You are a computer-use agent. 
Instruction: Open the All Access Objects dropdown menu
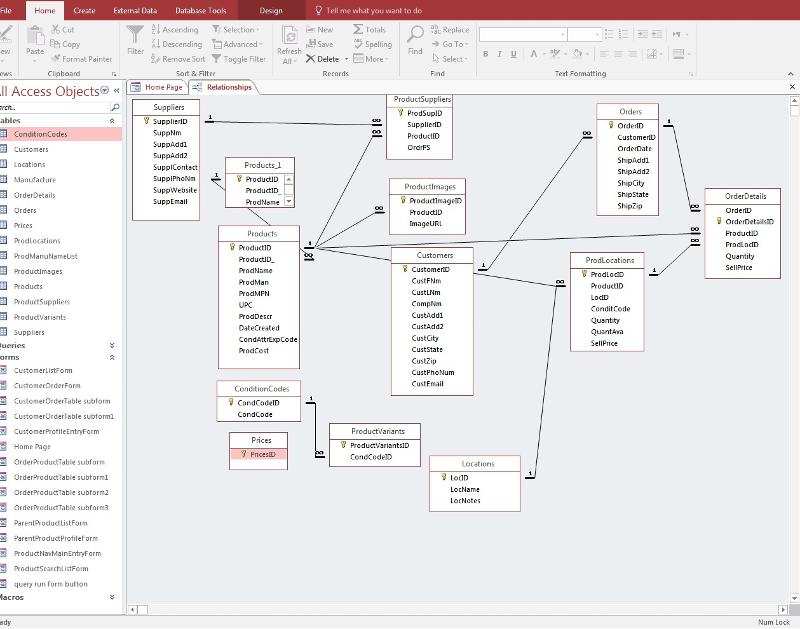click(105, 91)
